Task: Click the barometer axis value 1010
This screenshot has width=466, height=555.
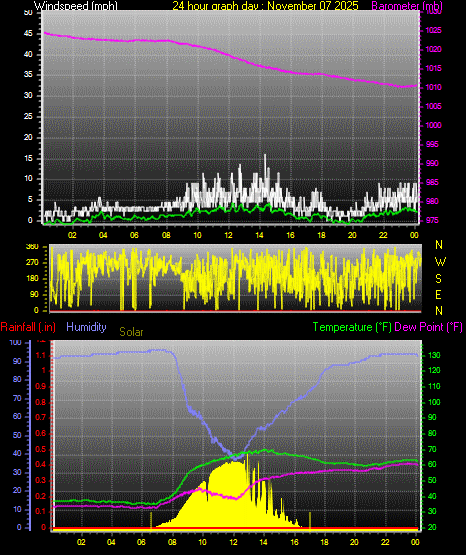Action: pos(433,87)
